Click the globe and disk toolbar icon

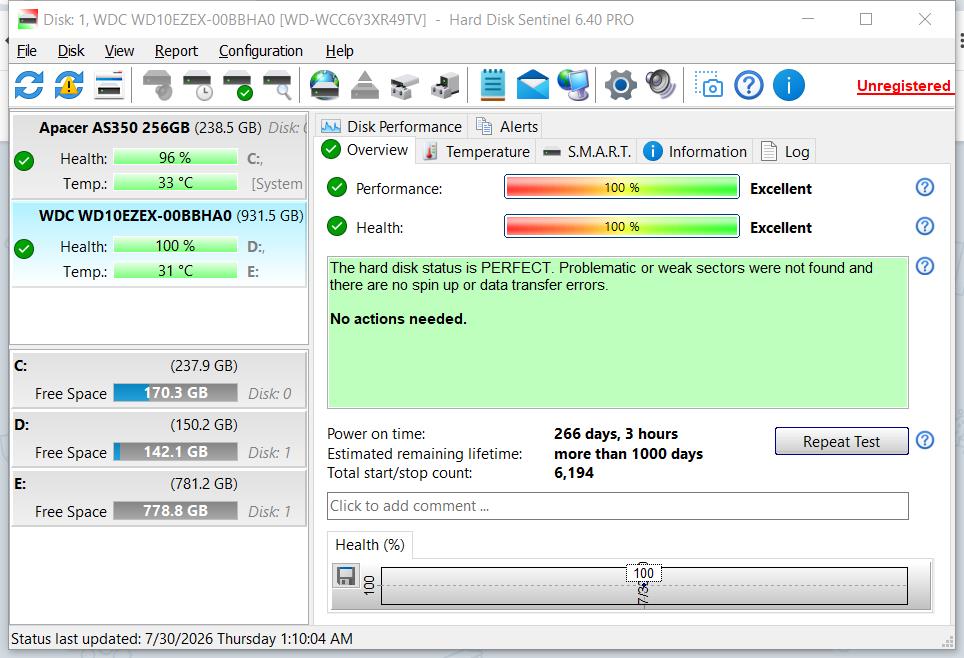pyautogui.click(x=325, y=85)
